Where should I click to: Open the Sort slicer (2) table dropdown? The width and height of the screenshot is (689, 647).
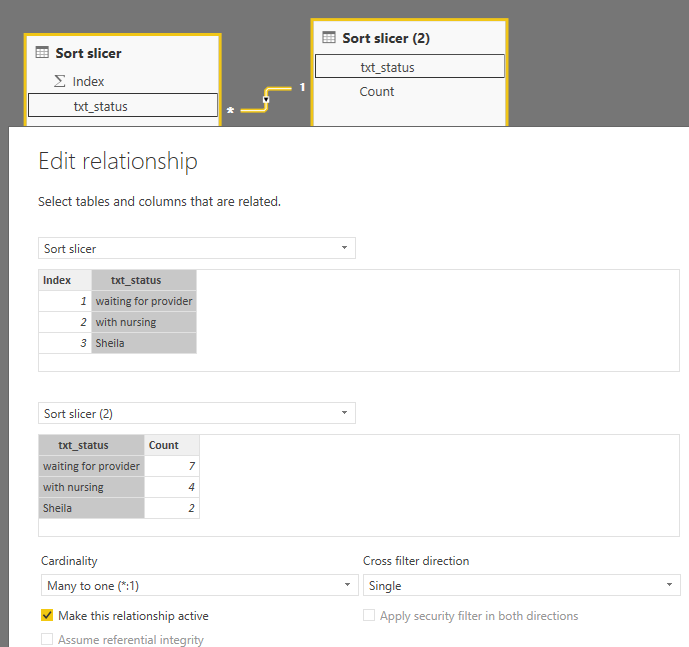(197, 413)
